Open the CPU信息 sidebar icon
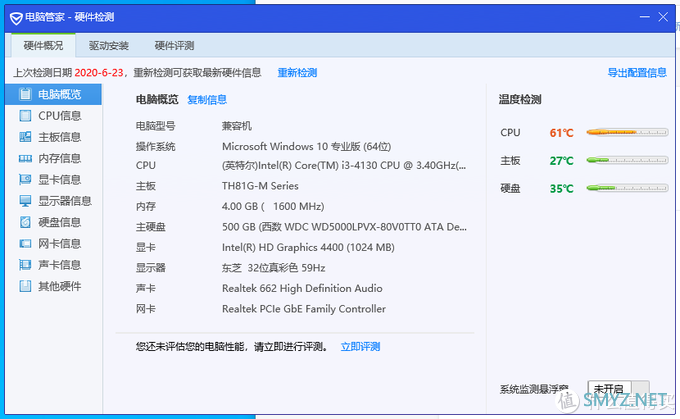680x419 pixels. [x=25, y=115]
